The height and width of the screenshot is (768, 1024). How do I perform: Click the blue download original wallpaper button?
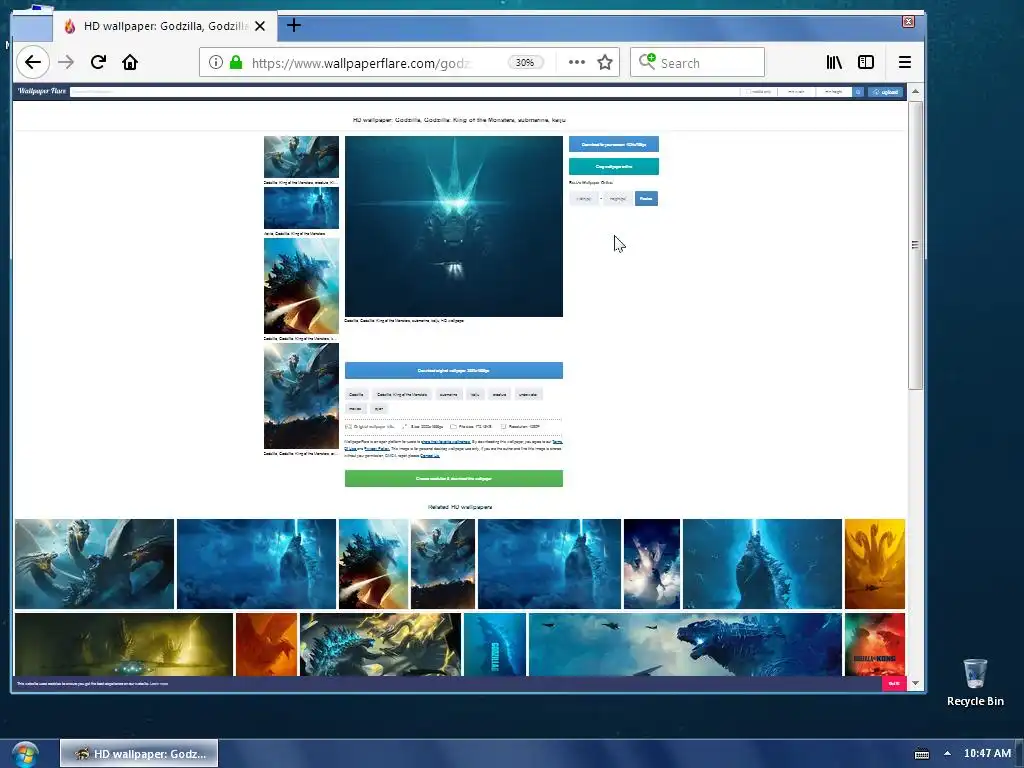point(454,370)
